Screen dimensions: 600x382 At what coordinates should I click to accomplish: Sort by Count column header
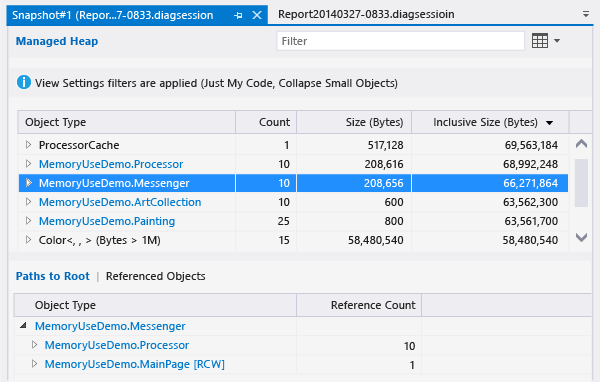tap(266, 122)
